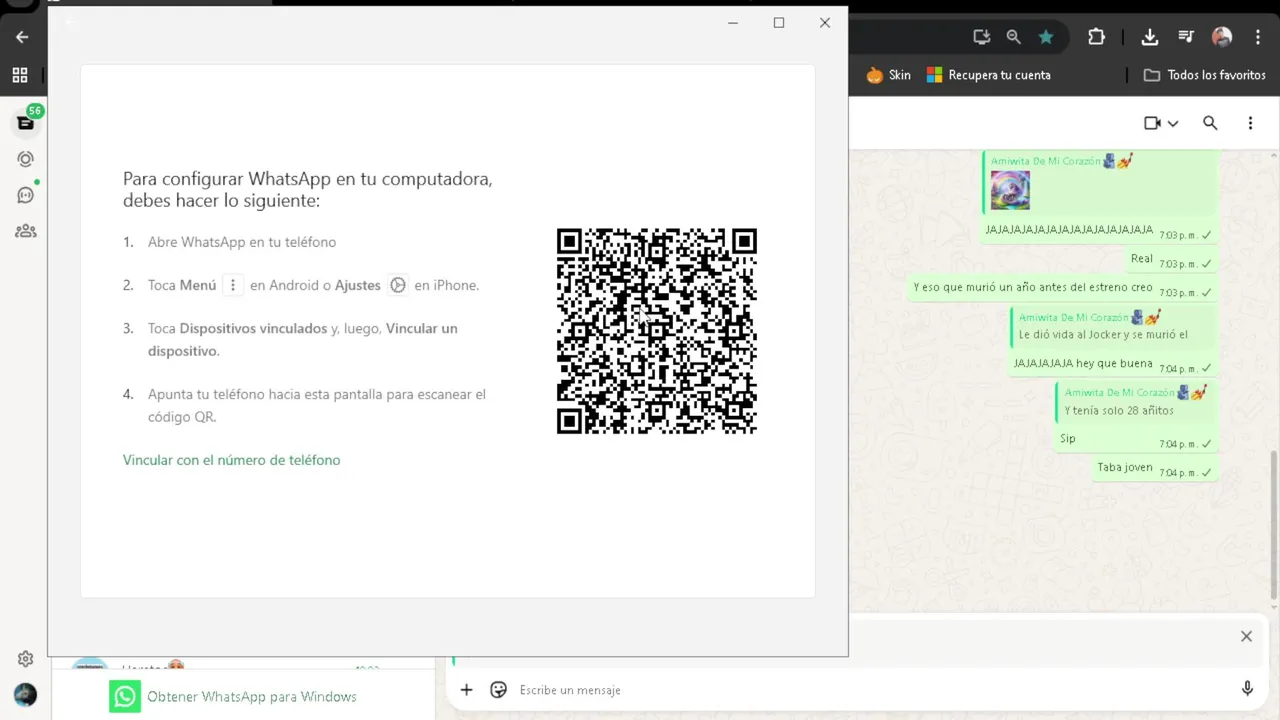Search within the chat with magnifier icon
Image resolution: width=1280 pixels, height=720 pixels.
[1210, 123]
